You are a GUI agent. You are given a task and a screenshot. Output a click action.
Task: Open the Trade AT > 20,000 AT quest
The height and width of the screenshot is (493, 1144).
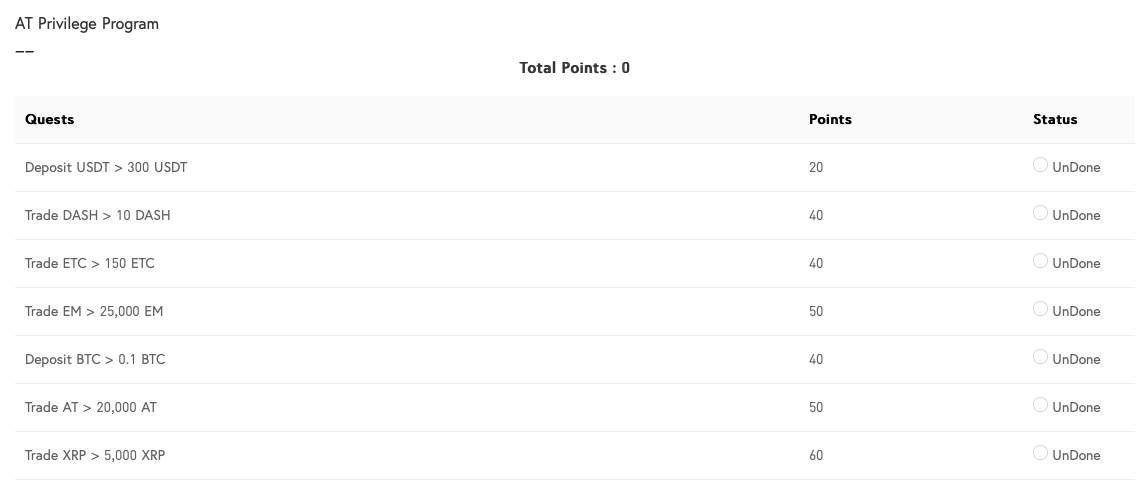(x=90, y=408)
